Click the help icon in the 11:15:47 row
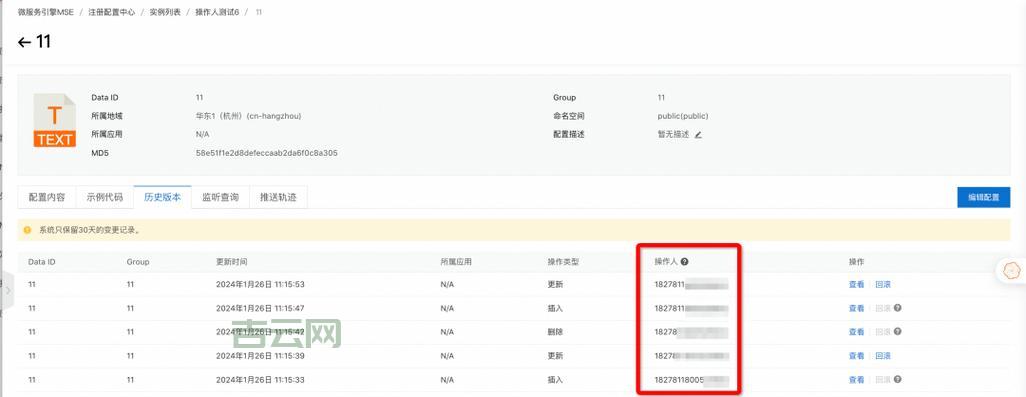Image resolution: width=1026 pixels, height=397 pixels. [898, 308]
